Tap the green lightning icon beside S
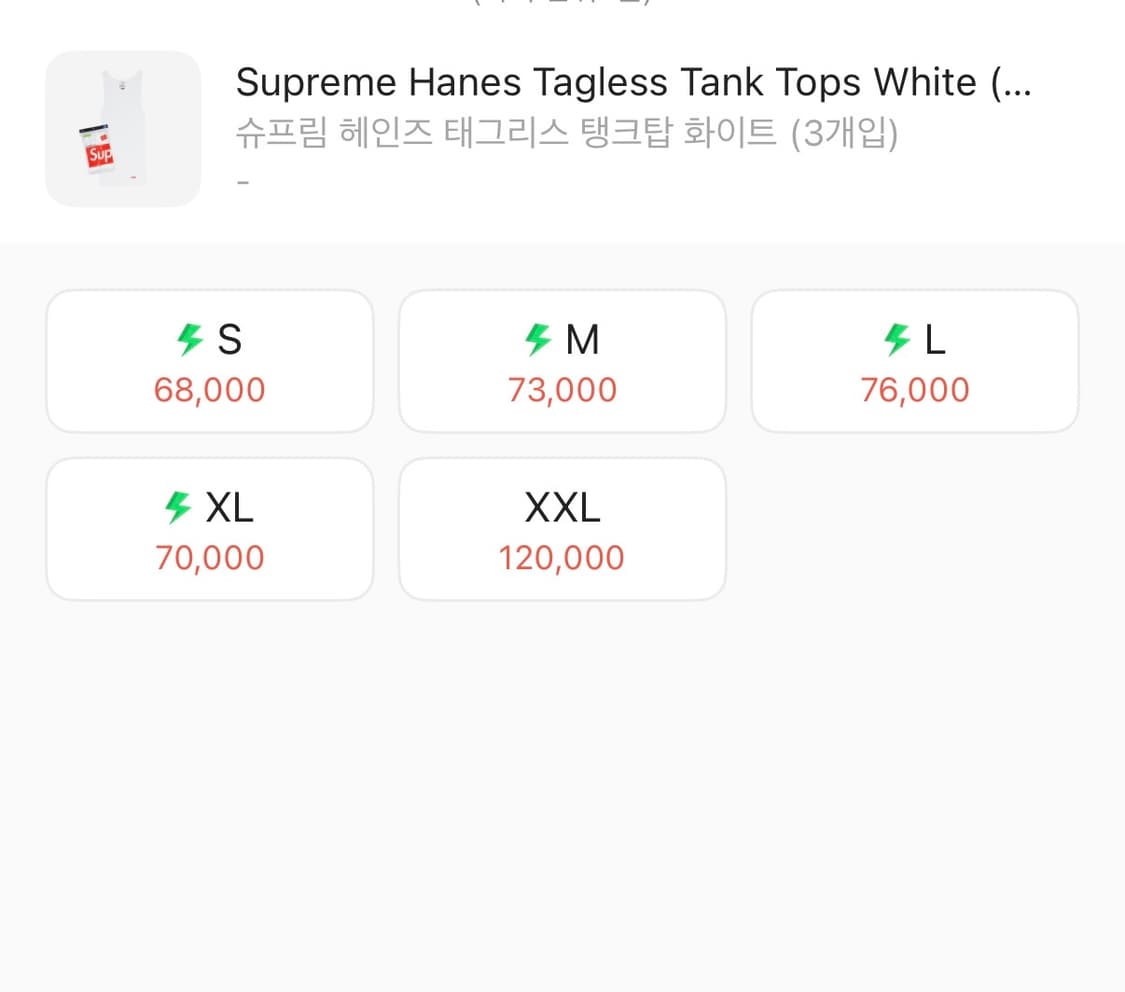 pyautogui.click(x=190, y=339)
